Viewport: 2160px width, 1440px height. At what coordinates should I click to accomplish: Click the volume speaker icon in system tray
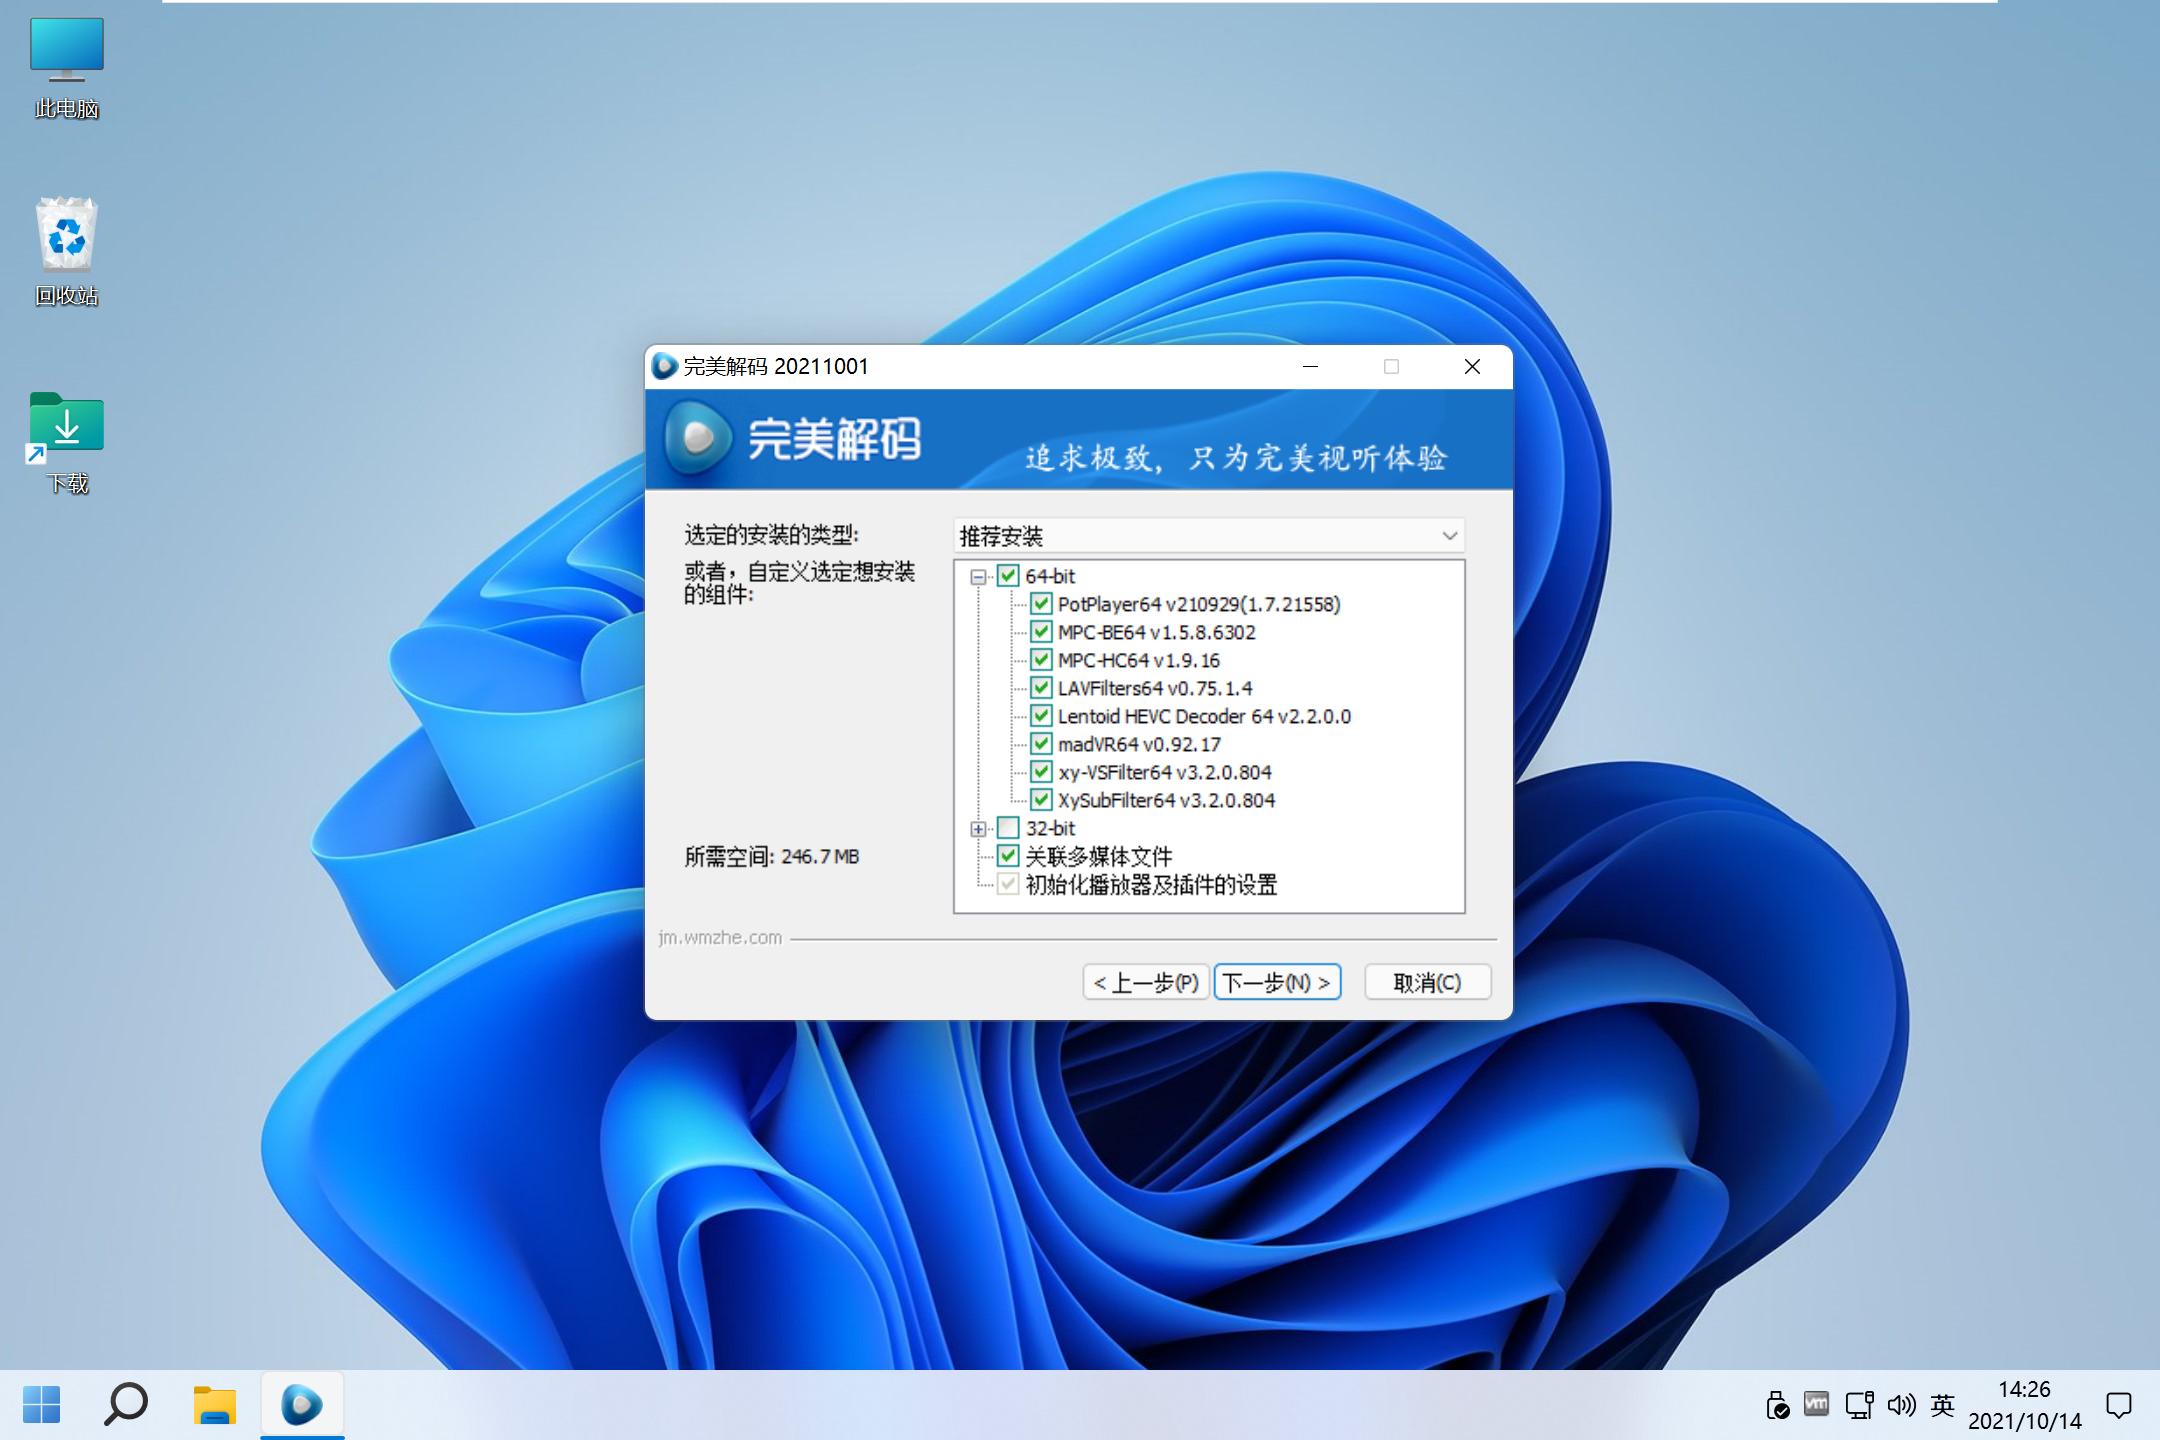[1901, 1404]
